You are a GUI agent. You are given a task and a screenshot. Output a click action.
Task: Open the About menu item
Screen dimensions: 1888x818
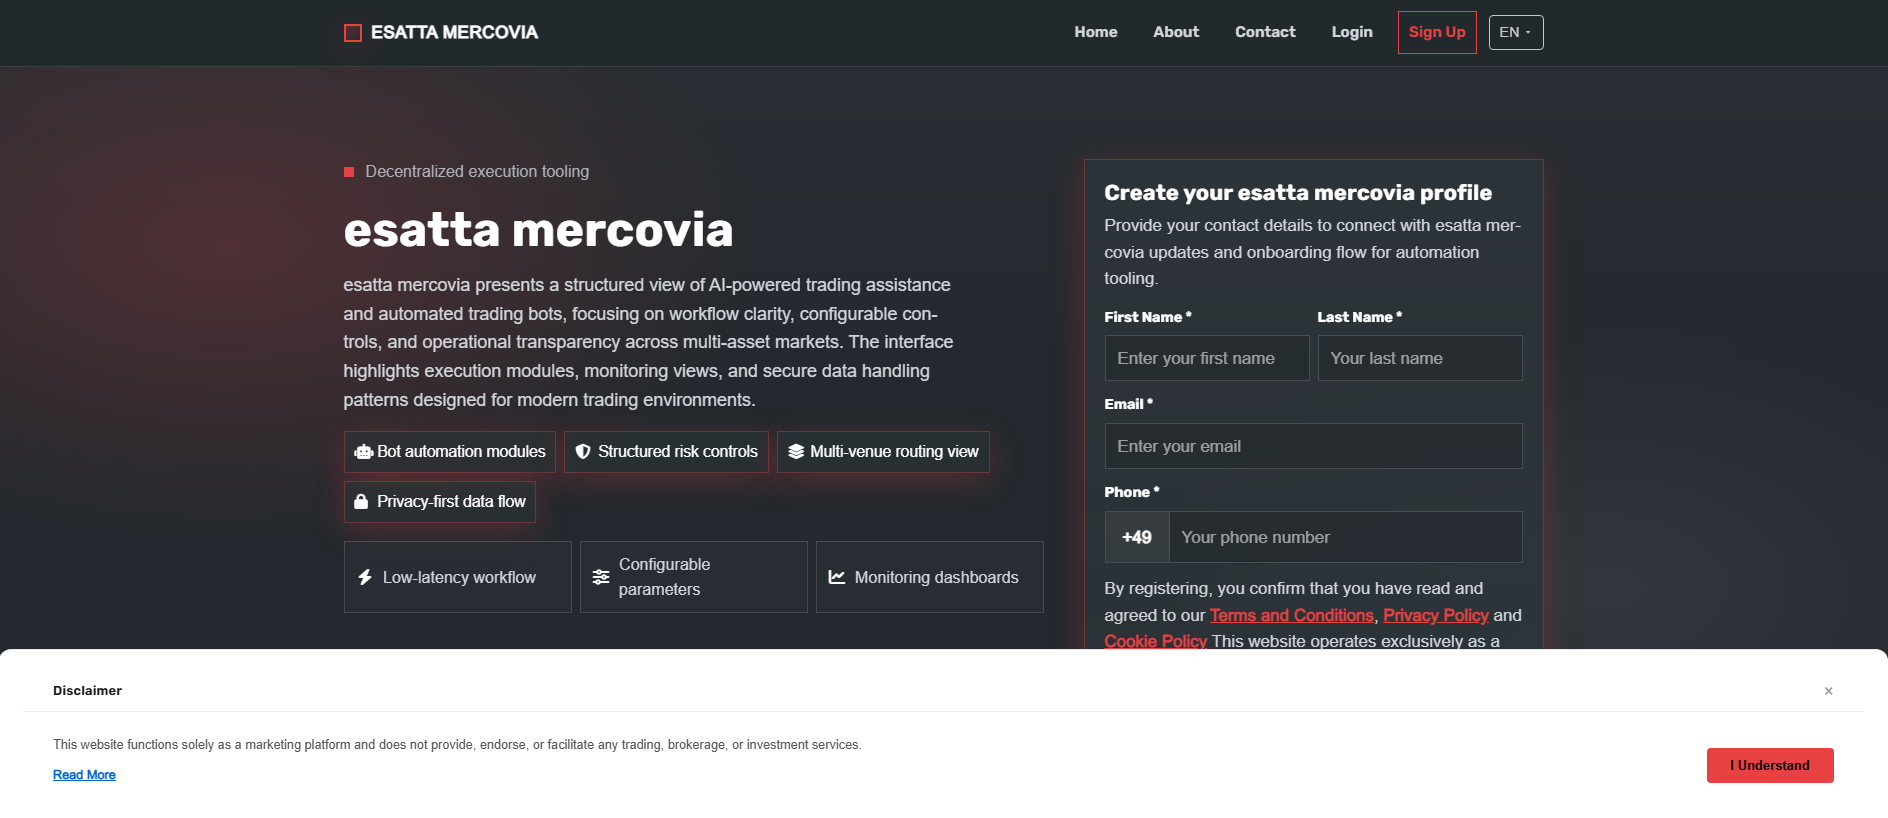[1176, 32]
